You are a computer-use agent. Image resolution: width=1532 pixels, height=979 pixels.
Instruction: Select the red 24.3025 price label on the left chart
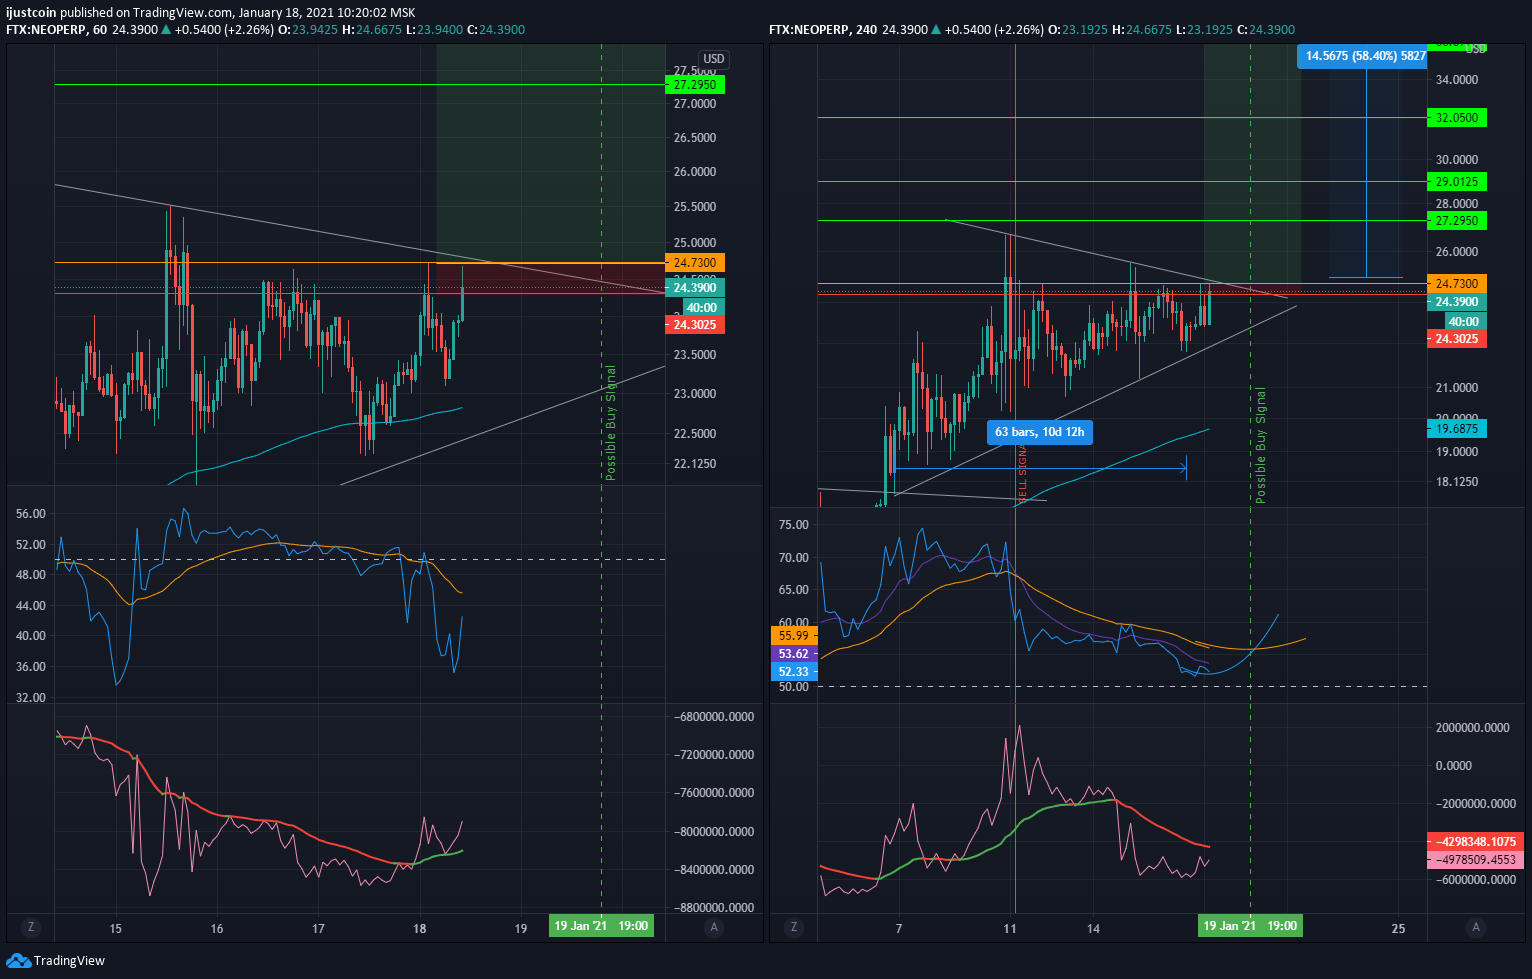point(694,325)
